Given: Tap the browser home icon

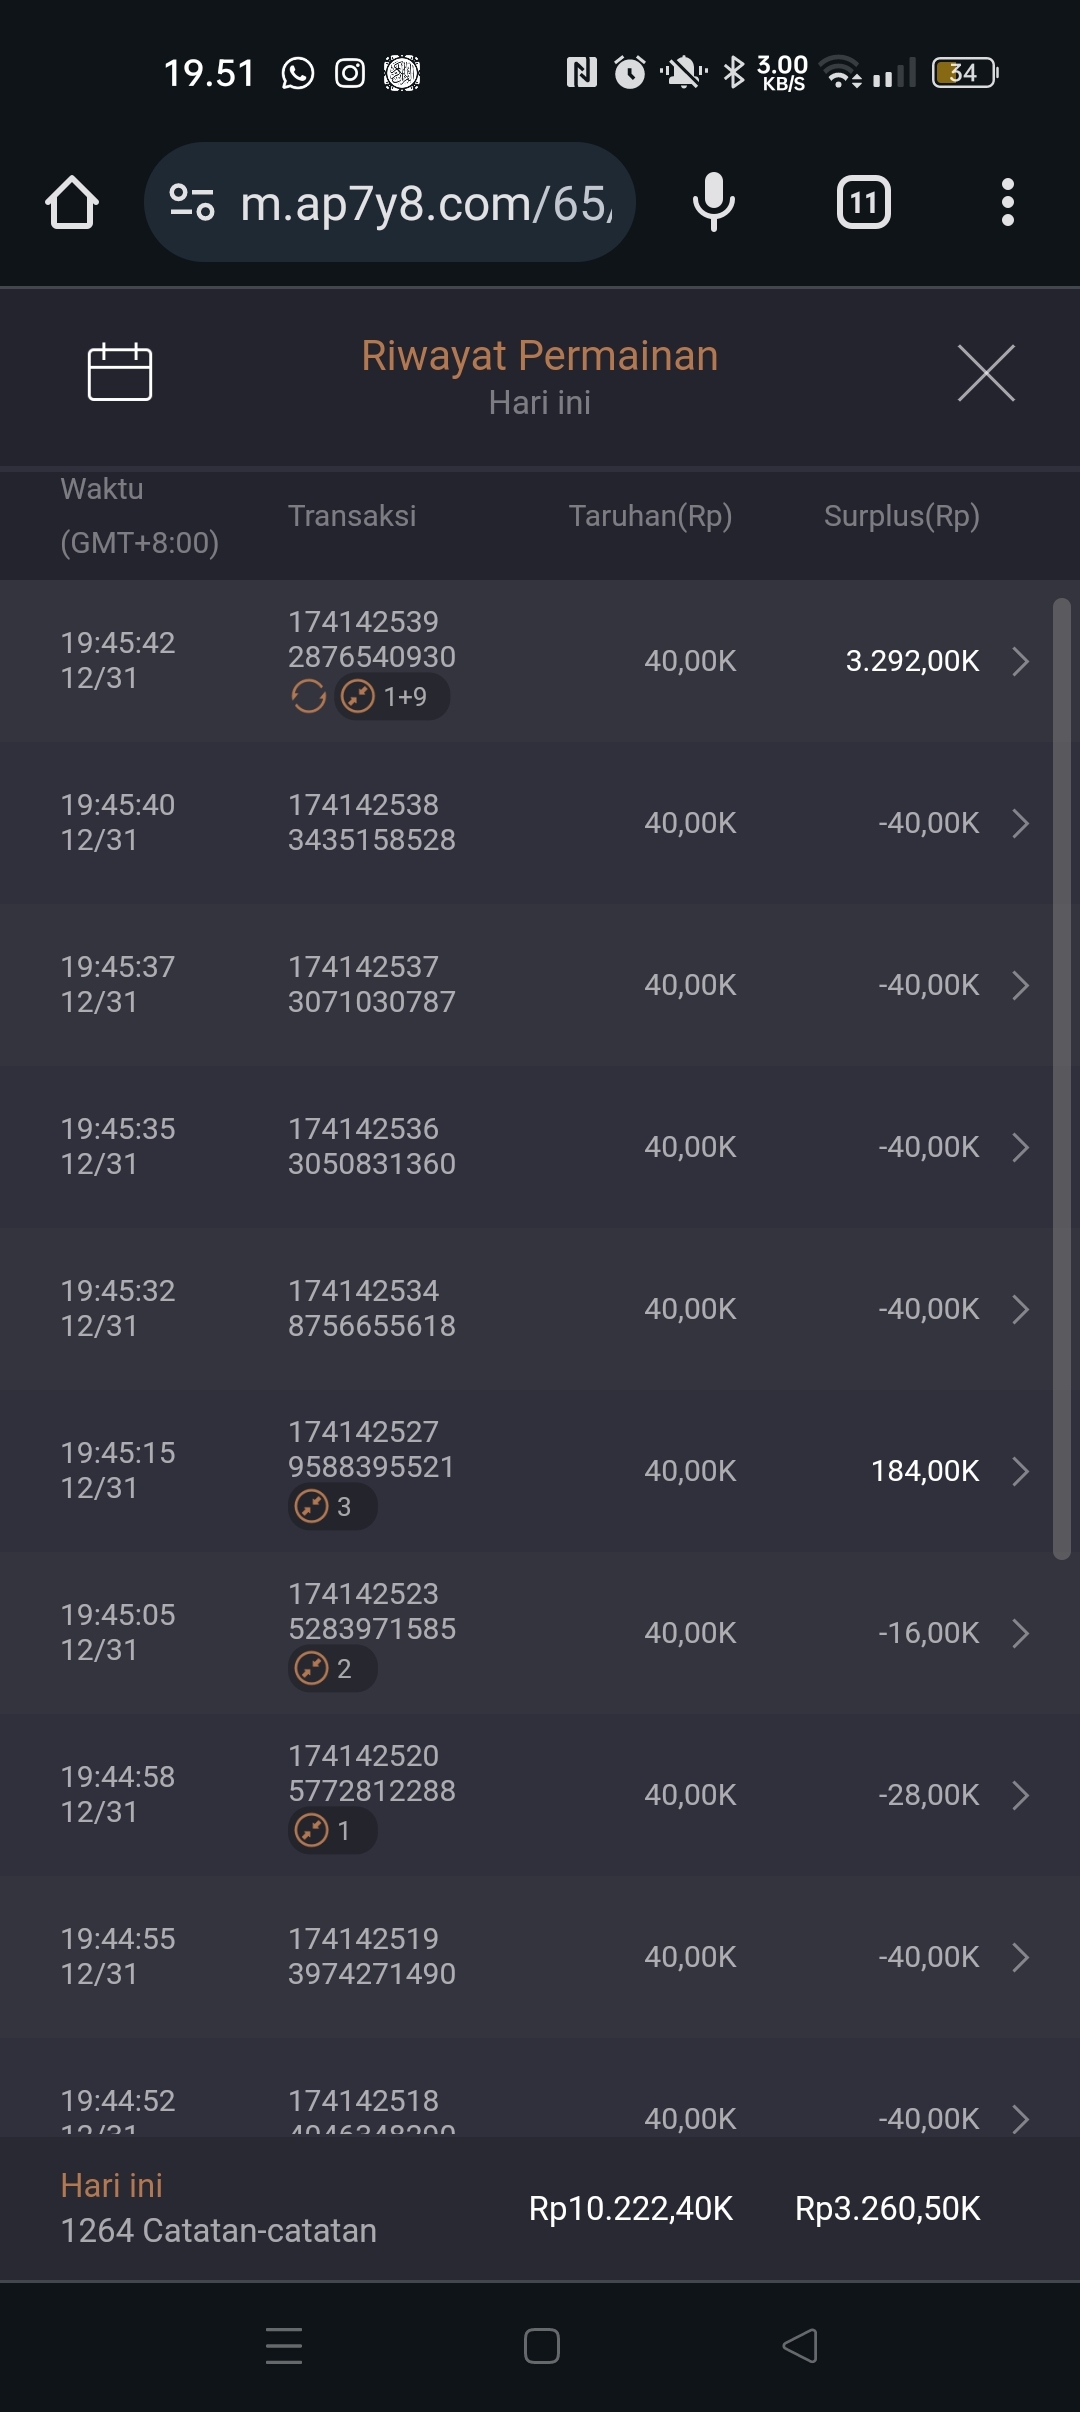Looking at the screenshot, I should (72, 203).
